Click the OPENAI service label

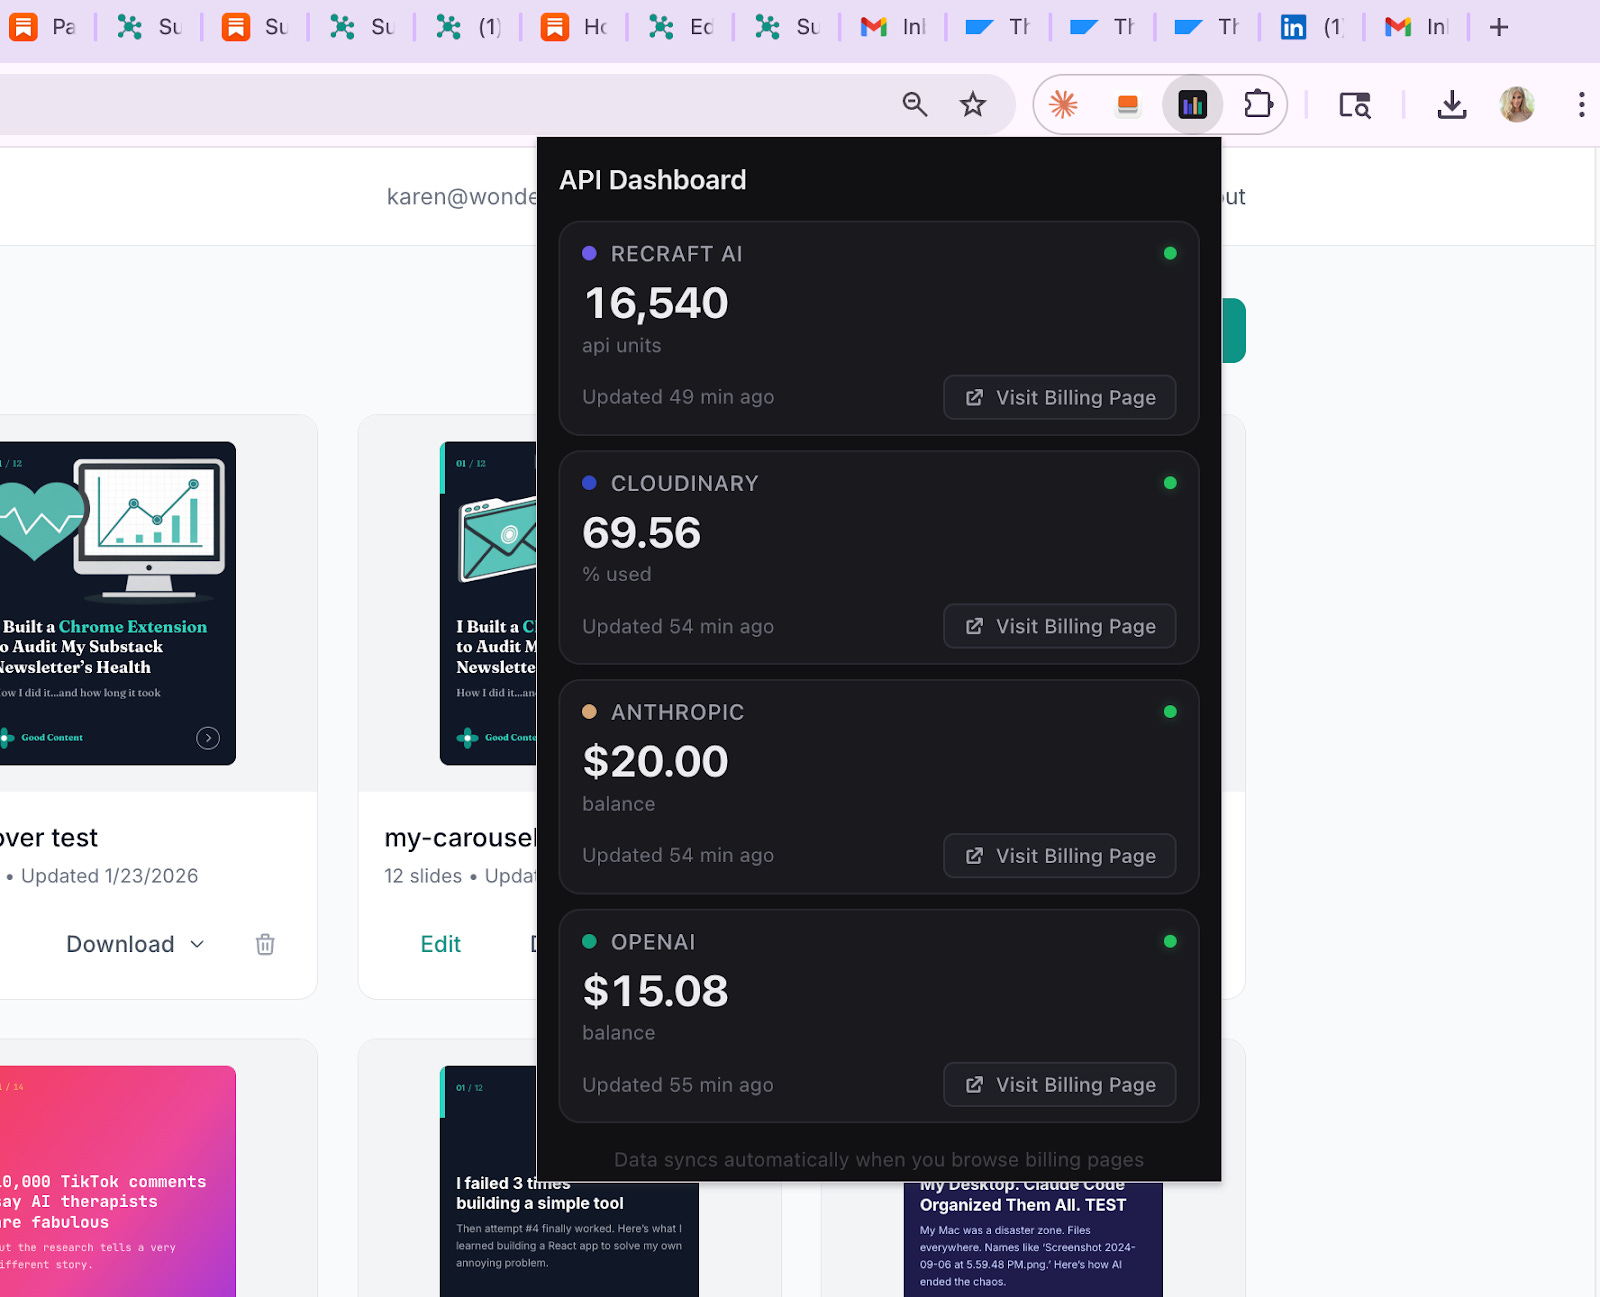pos(653,942)
